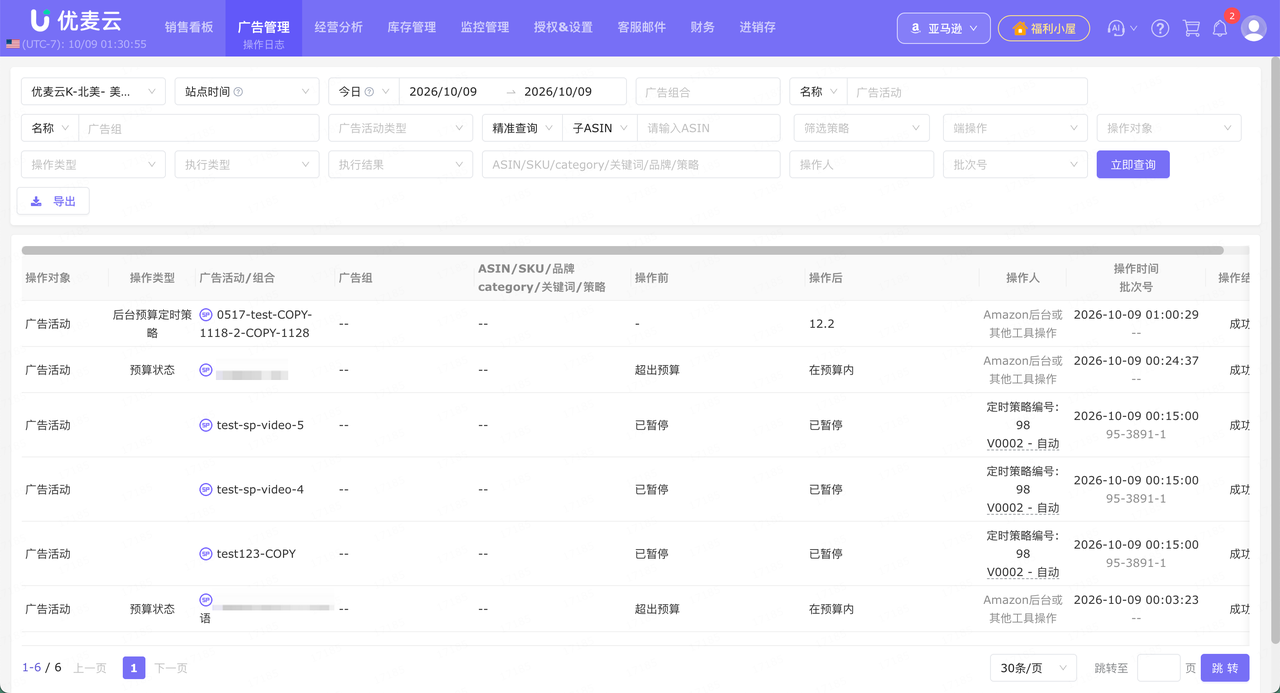Click the SP icon beside test123-COPY

click(206, 553)
